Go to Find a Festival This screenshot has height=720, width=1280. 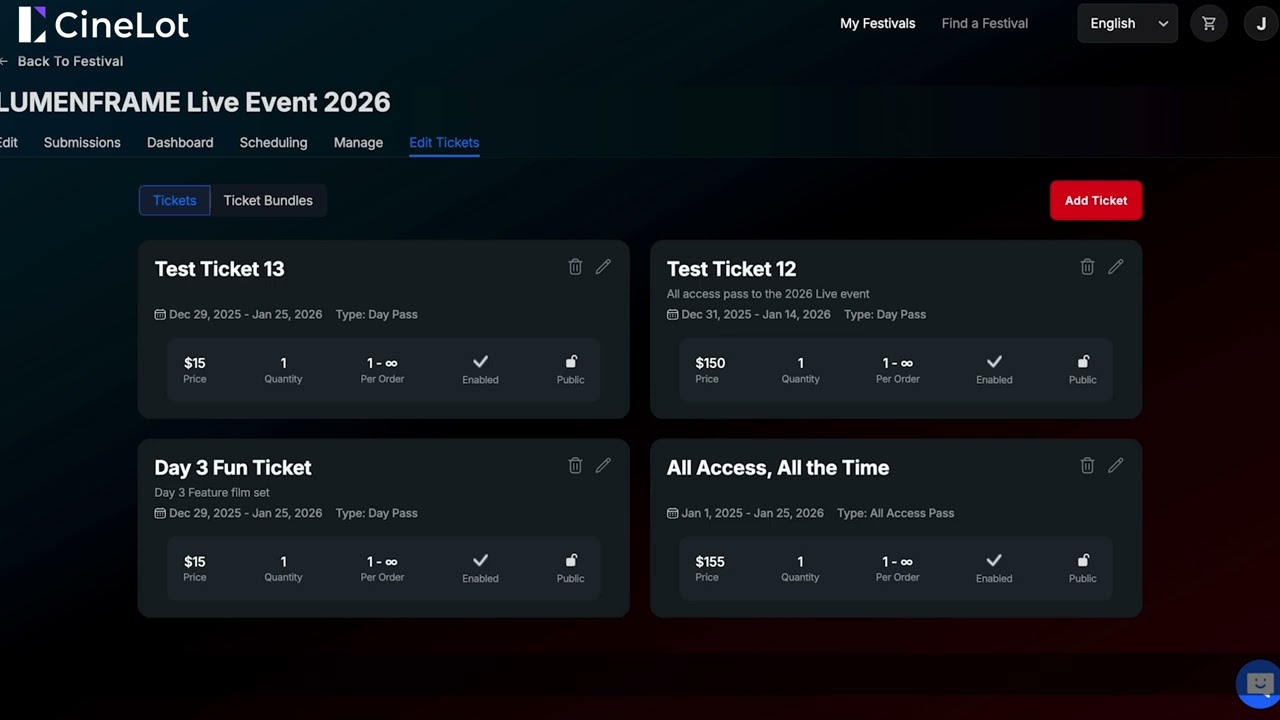pyautogui.click(x=984, y=23)
